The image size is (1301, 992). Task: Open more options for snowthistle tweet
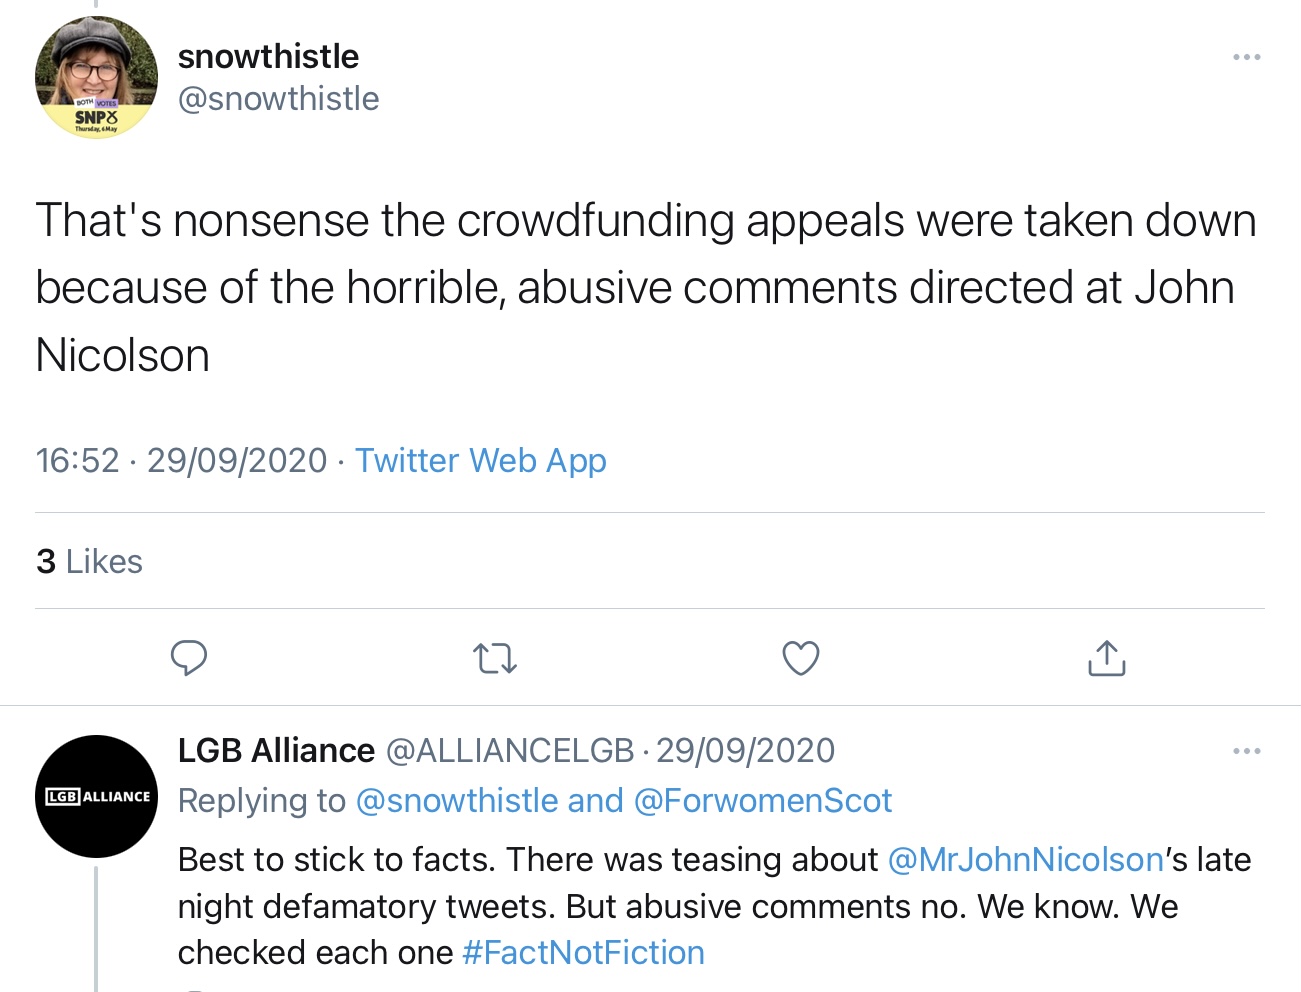coord(1246,57)
